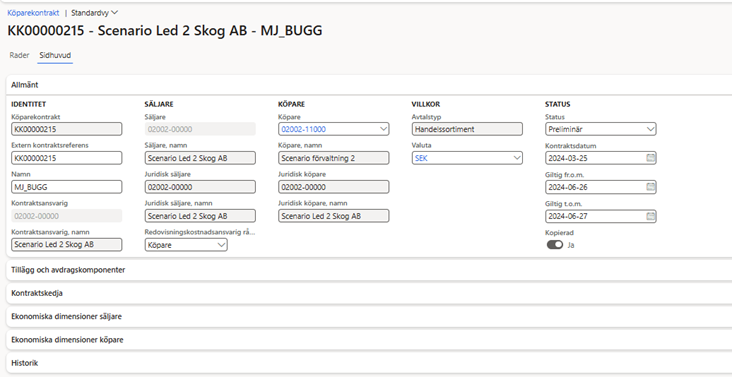
Task: Switch to the Rader tab
Action: (x=19, y=56)
